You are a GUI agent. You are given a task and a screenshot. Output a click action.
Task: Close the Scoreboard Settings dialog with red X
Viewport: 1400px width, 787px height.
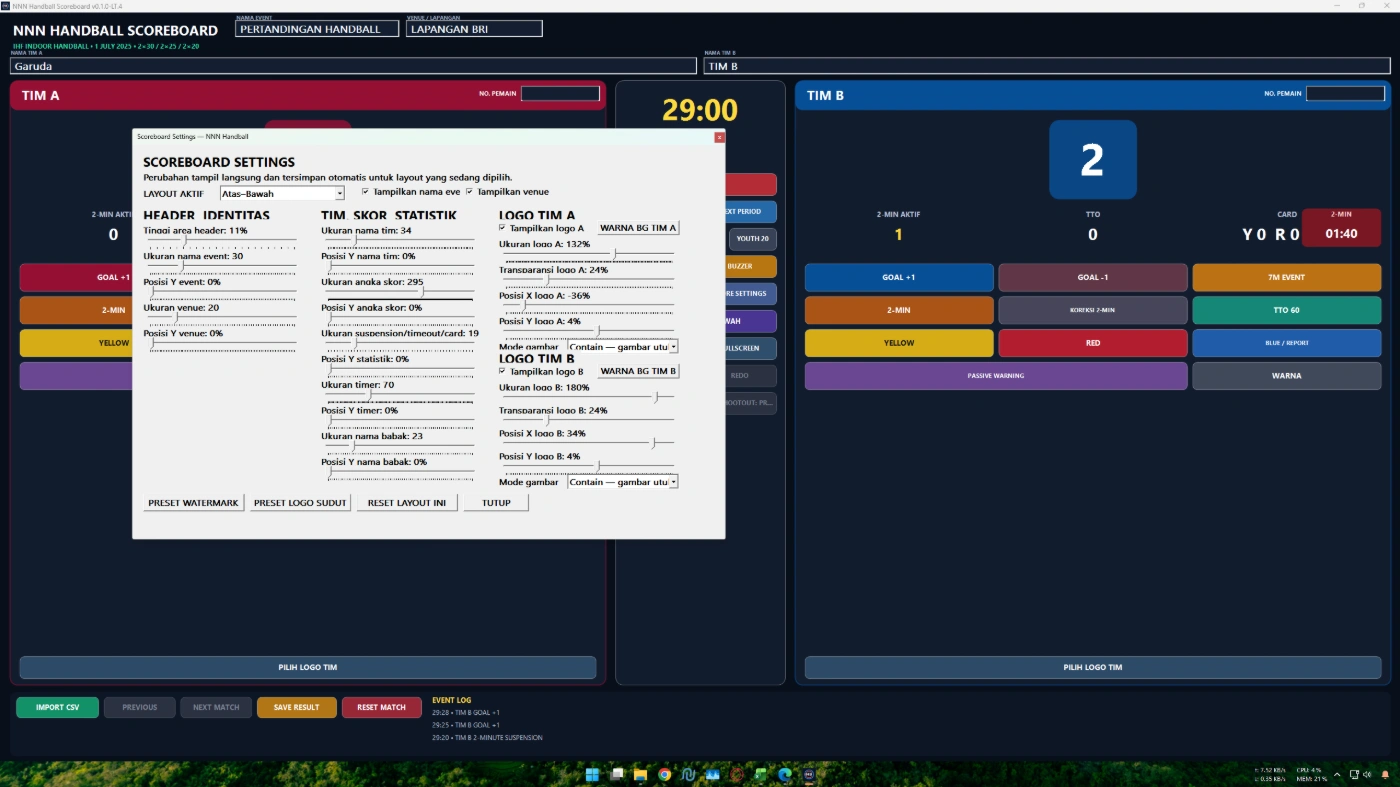719,137
